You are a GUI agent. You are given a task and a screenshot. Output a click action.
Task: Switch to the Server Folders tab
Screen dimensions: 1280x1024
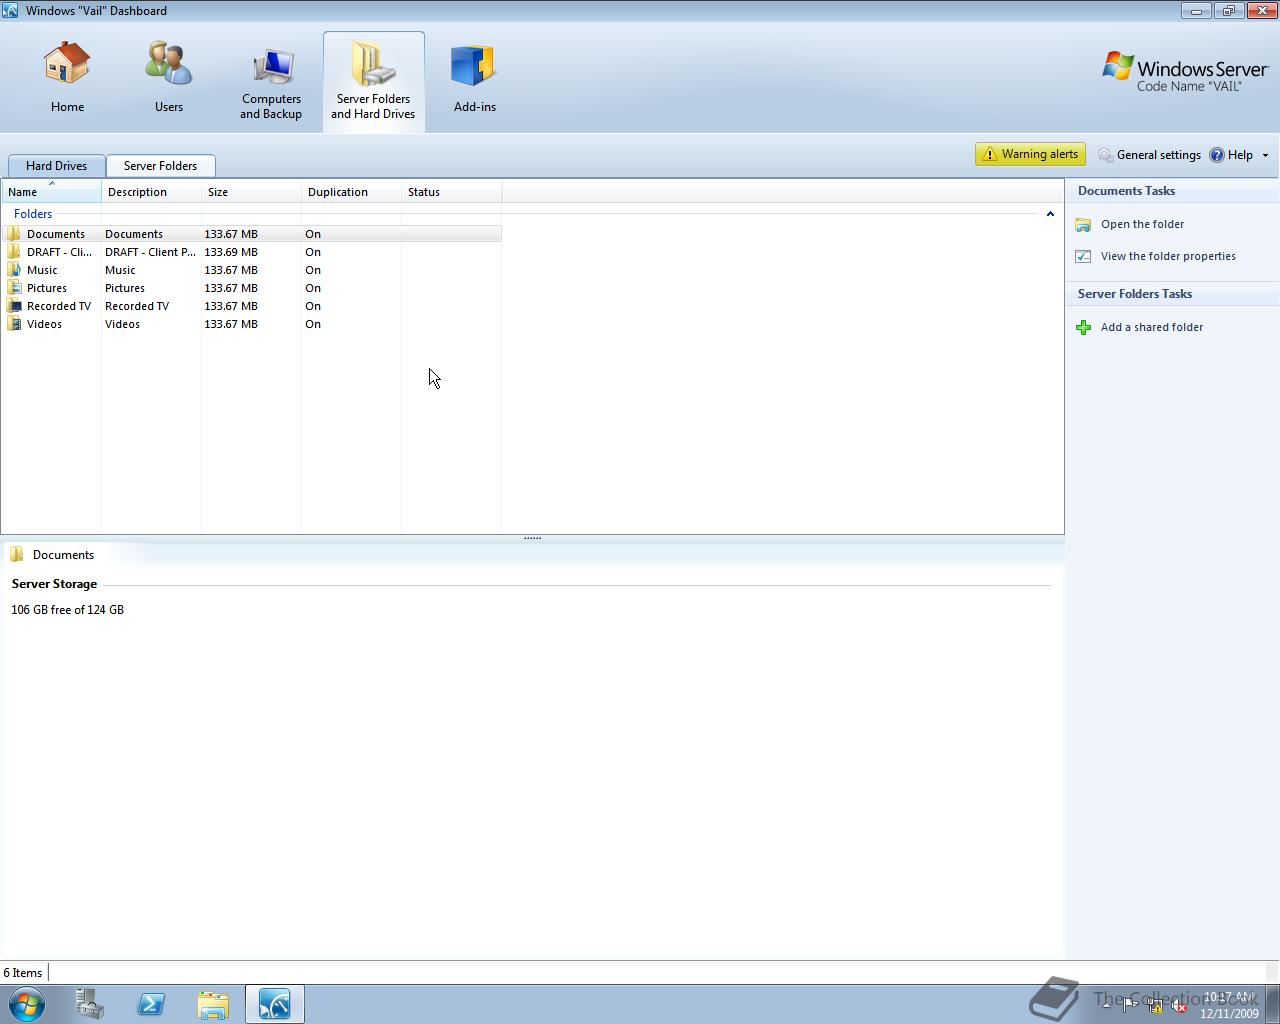pyautogui.click(x=160, y=166)
